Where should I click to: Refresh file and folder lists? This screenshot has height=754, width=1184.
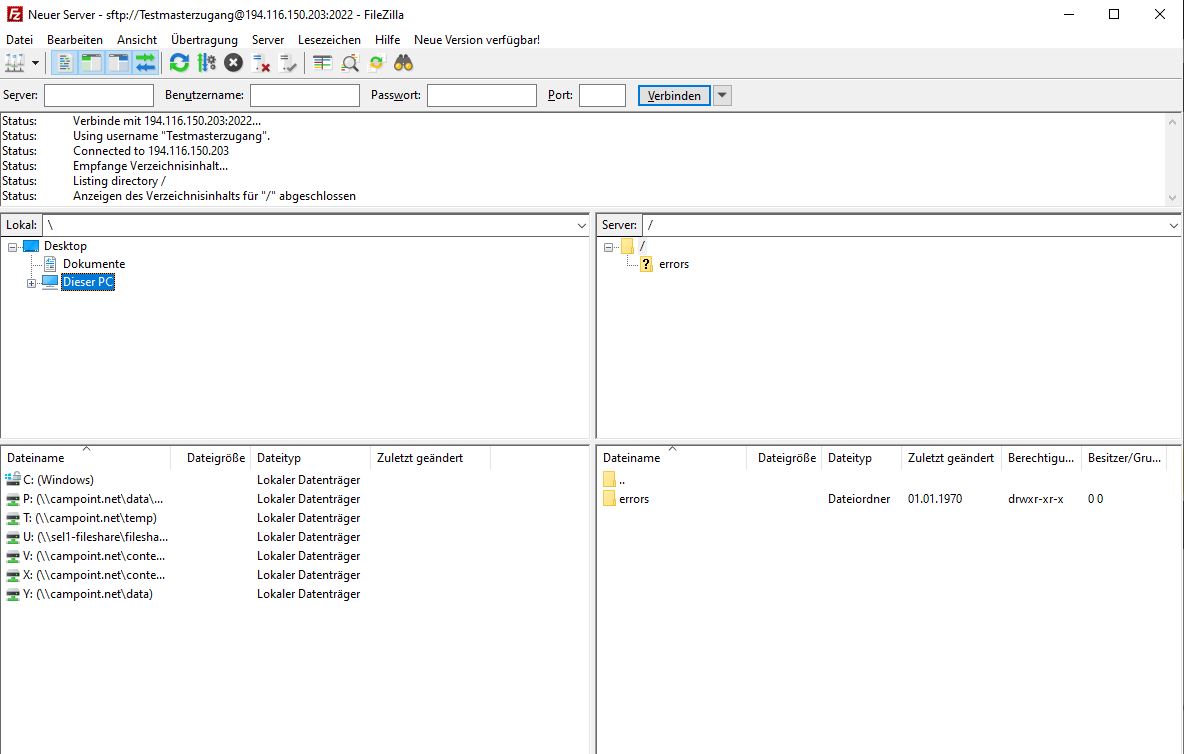[x=179, y=63]
